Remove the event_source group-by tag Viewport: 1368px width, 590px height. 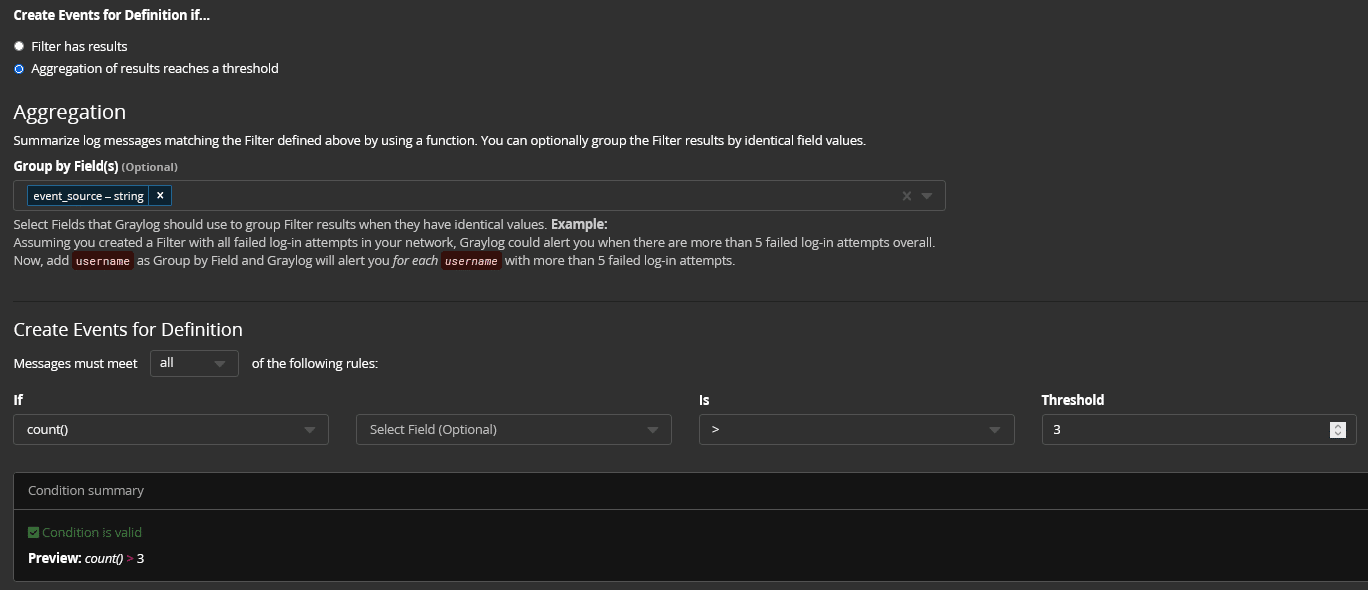(160, 196)
